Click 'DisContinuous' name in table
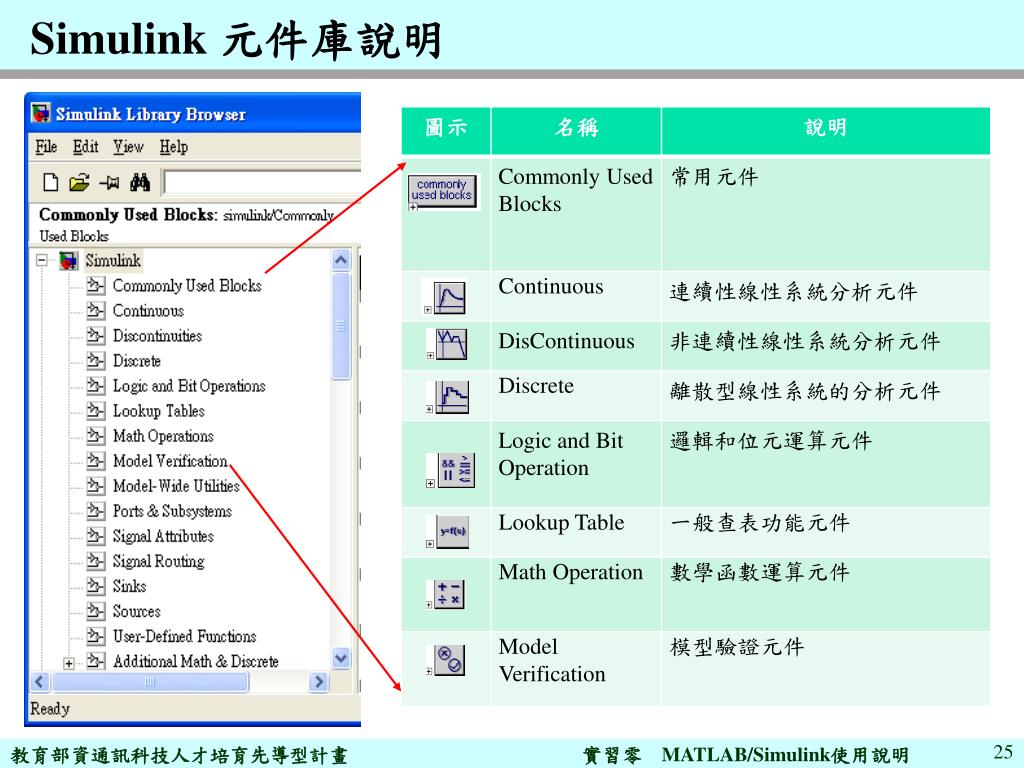 [x=566, y=341]
